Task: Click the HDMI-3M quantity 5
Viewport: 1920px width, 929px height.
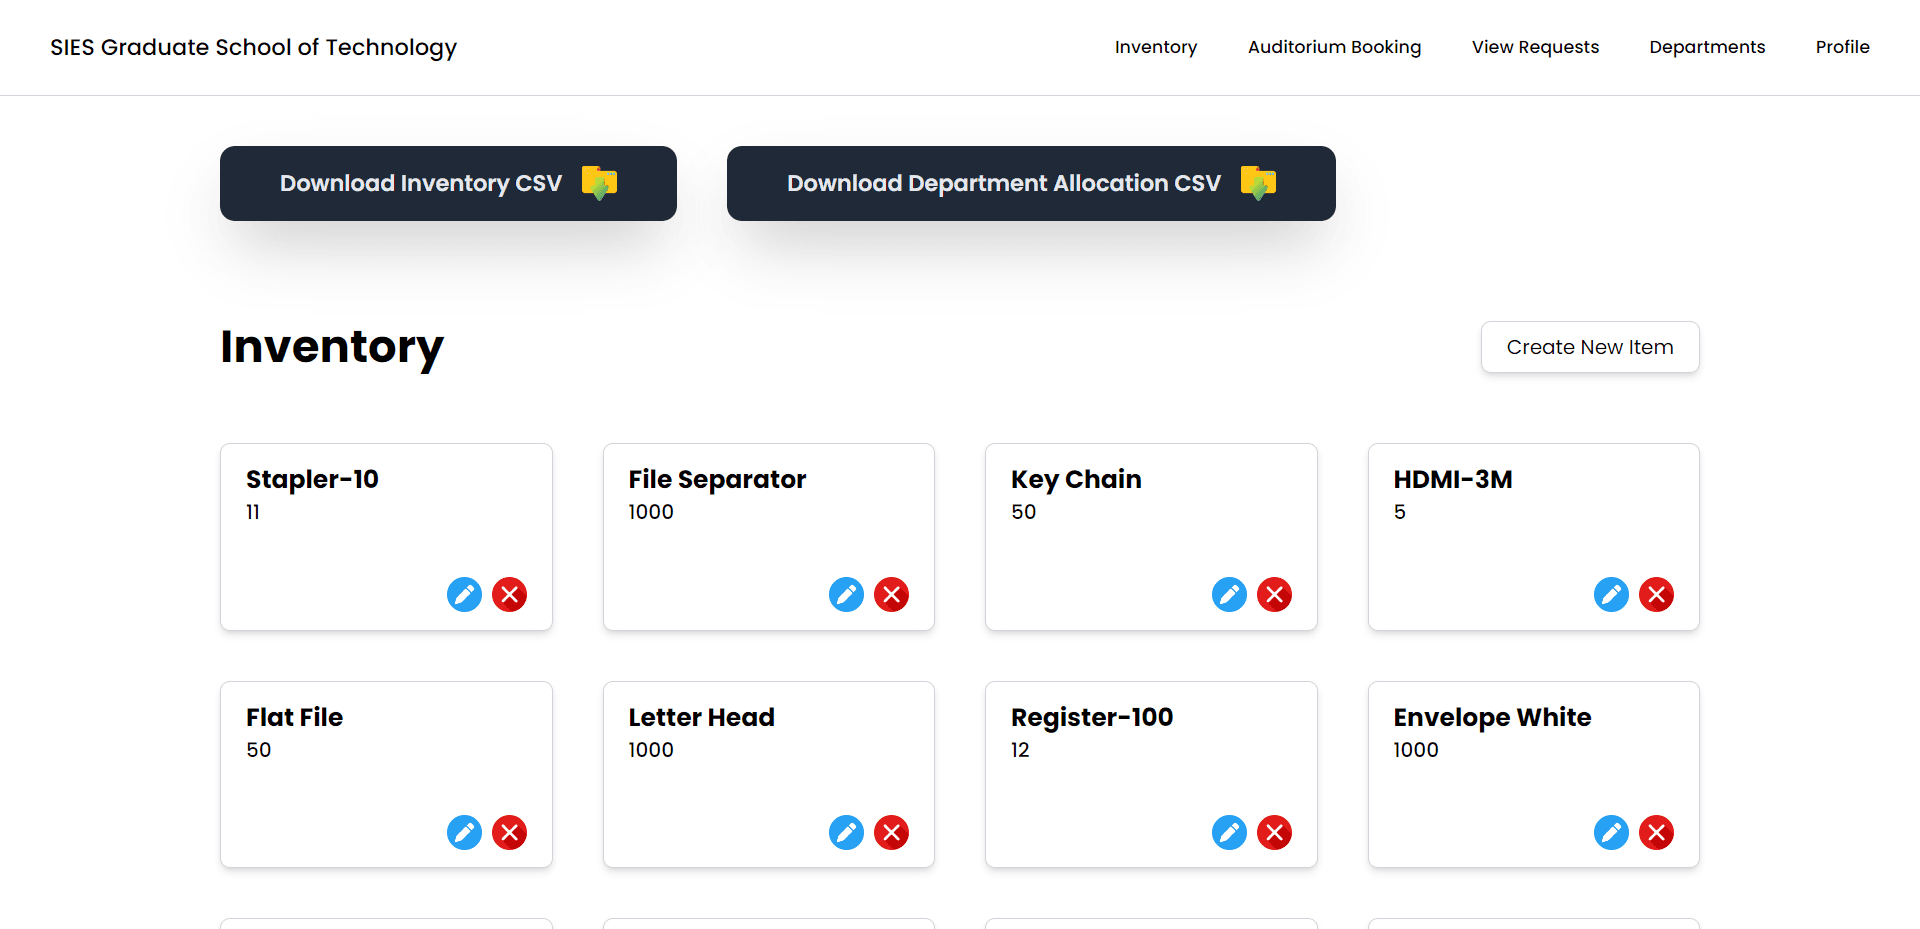Action: [x=1400, y=512]
